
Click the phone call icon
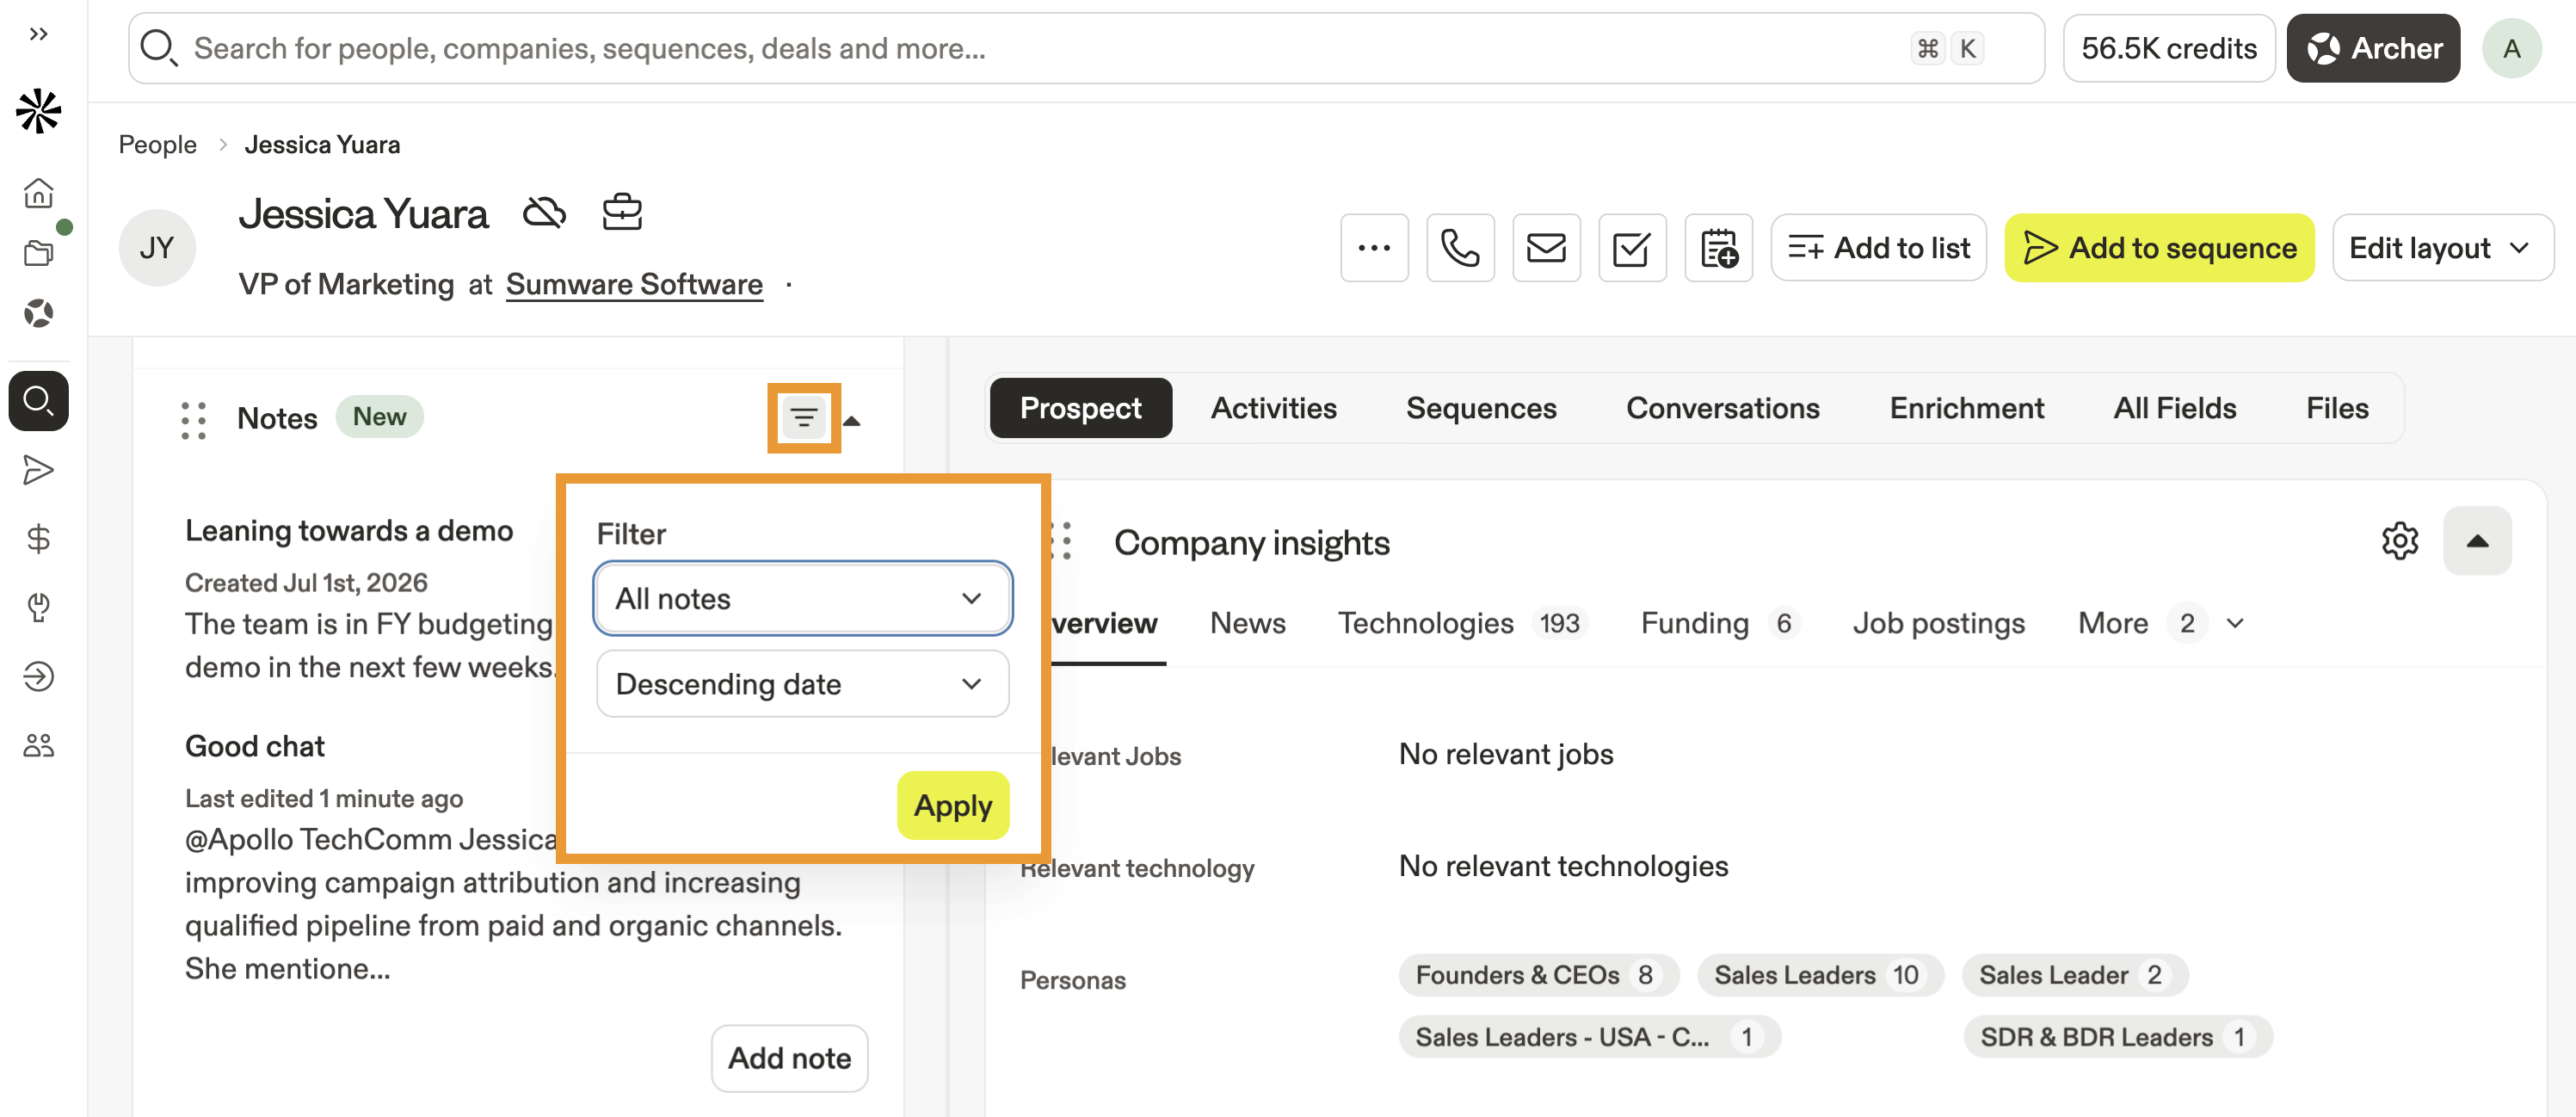click(1459, 247)
